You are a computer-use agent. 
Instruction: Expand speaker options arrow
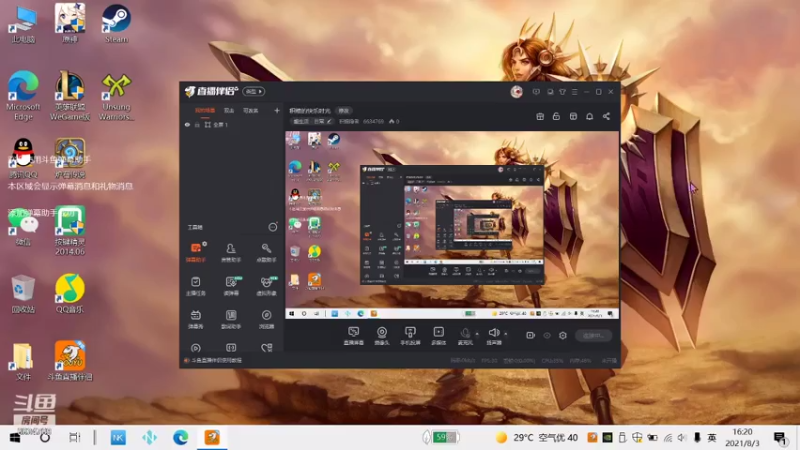coord(506,334)
